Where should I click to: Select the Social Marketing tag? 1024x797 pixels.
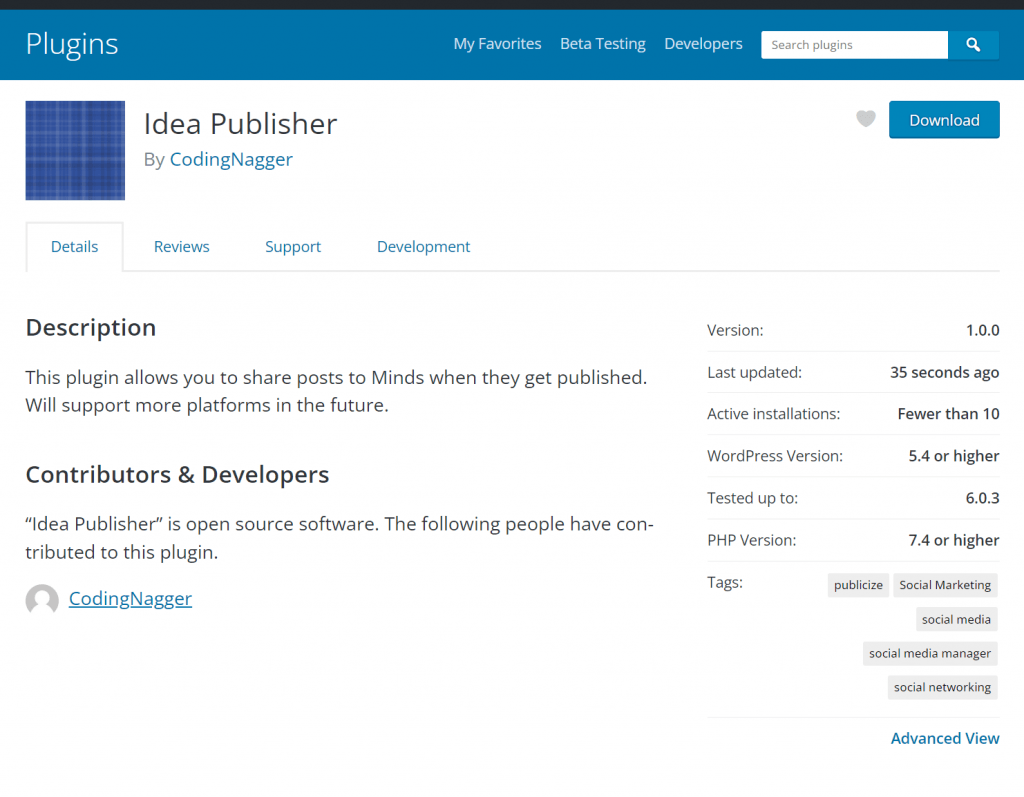[x=945, y=585]
